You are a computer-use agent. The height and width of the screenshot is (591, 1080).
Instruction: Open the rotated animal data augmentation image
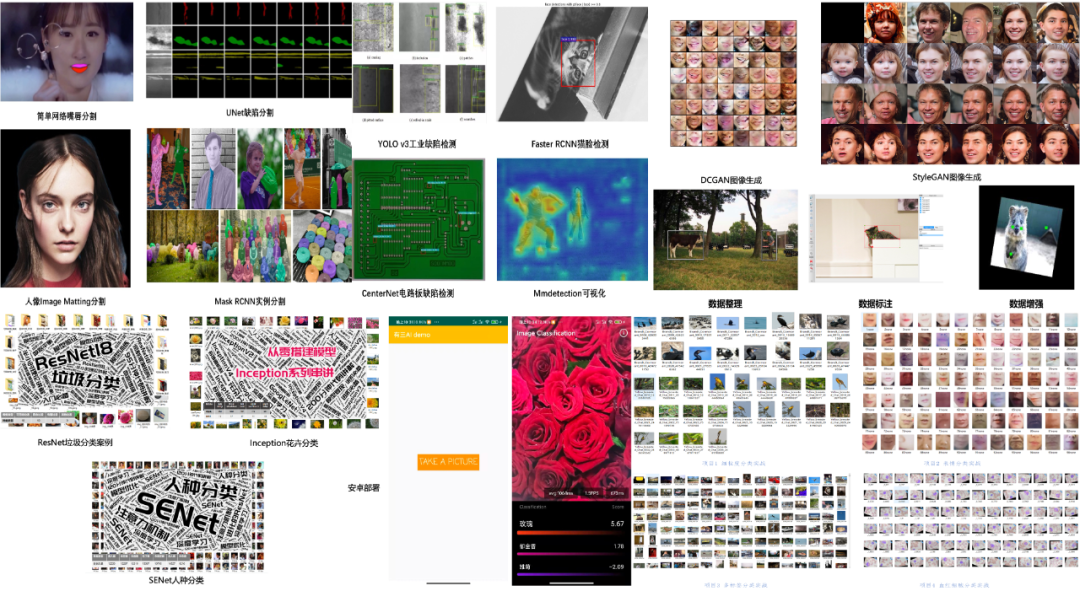(1026, 238)
